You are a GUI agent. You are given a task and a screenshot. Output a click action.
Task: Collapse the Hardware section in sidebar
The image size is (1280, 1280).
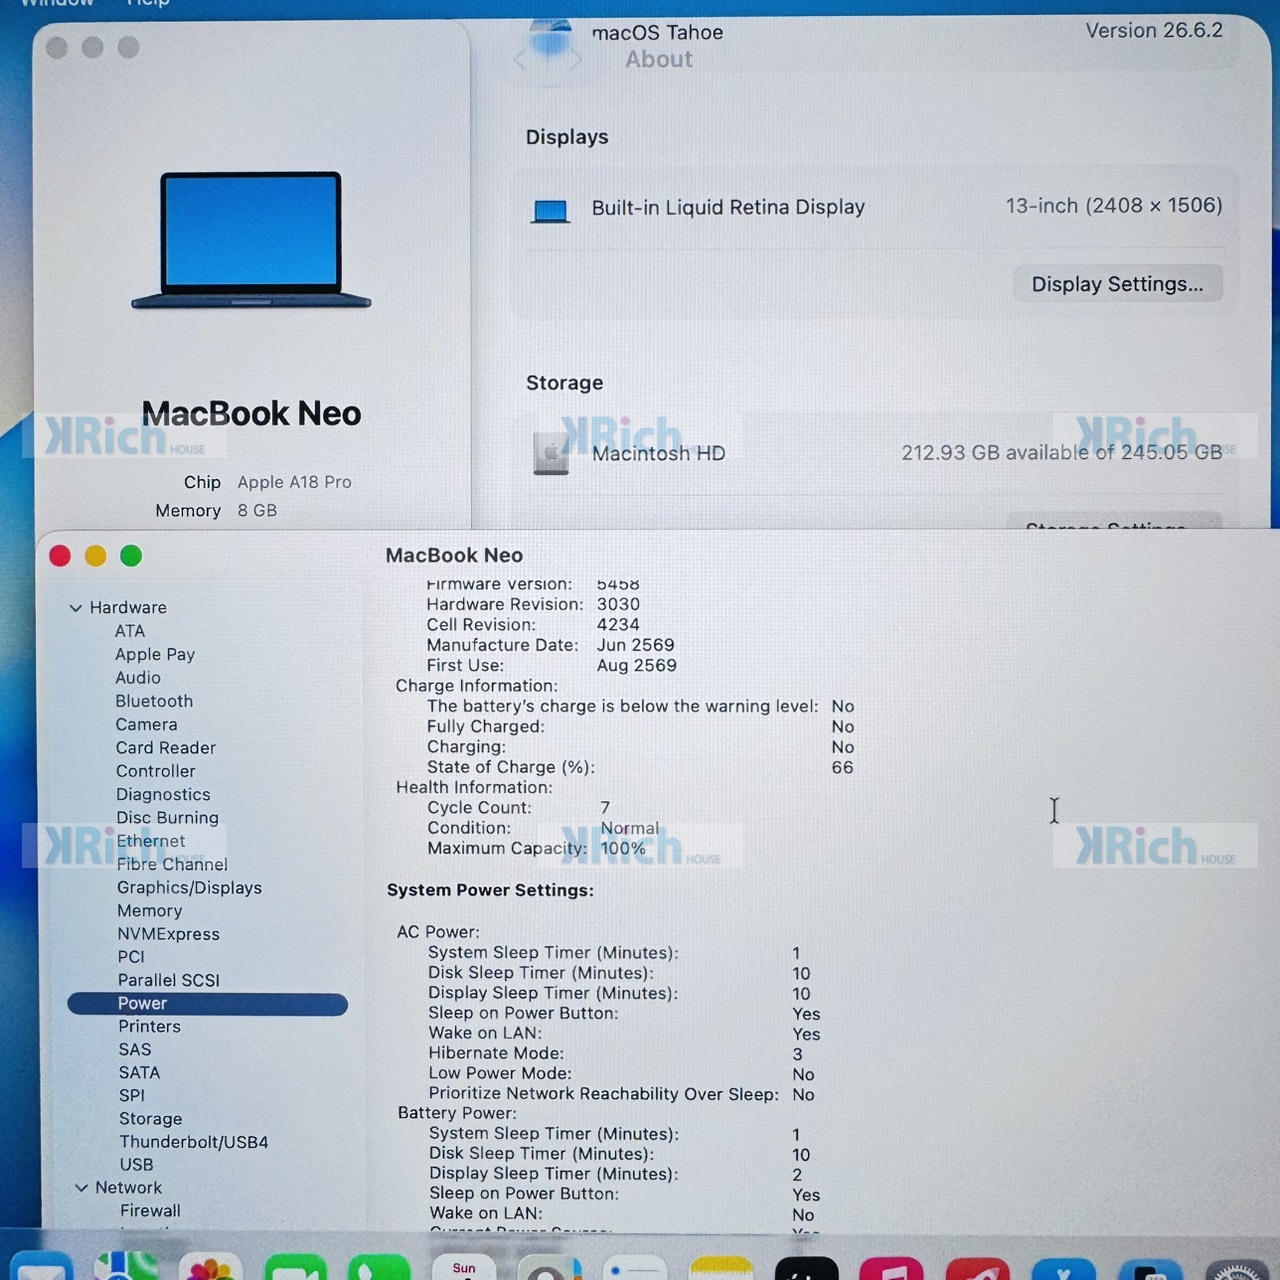pos(76,608)
